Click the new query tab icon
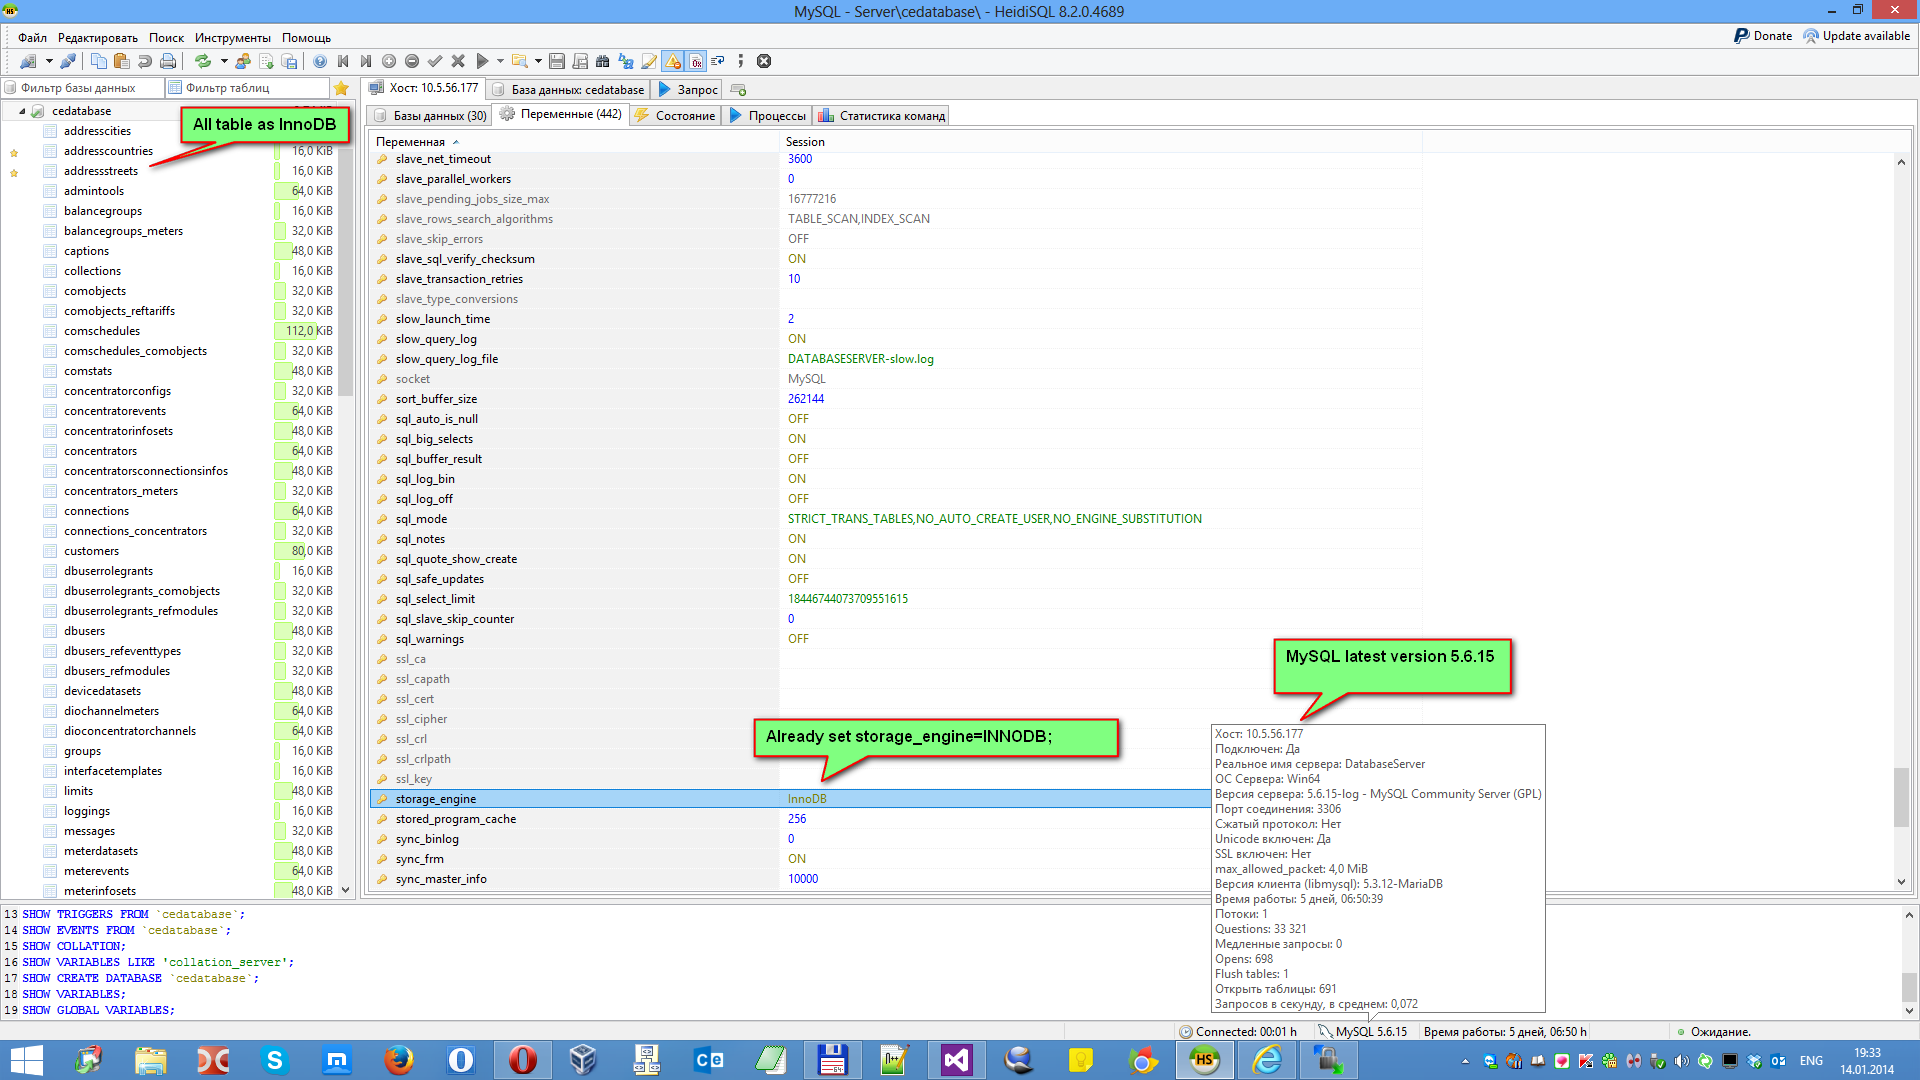1920x1080 pixels. 739,90
